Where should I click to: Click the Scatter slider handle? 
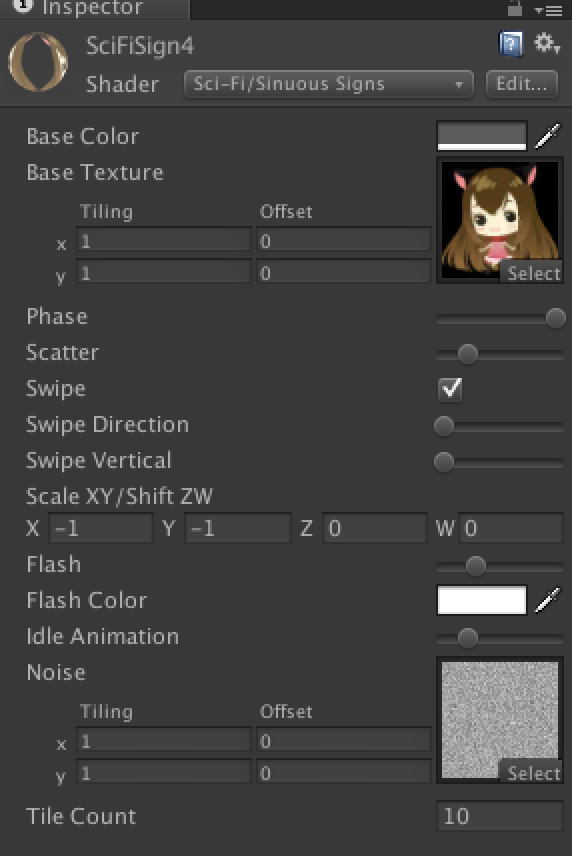pos(468,354)
